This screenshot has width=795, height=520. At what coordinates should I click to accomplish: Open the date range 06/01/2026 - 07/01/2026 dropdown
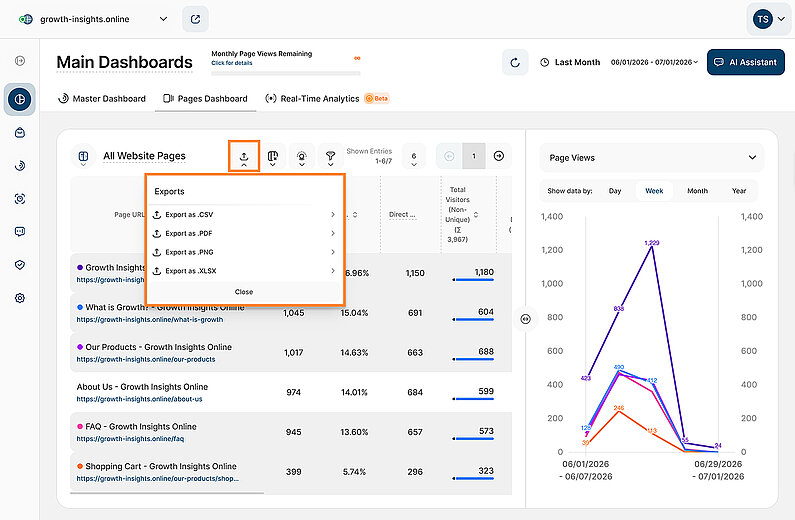[x=654, y=62]
